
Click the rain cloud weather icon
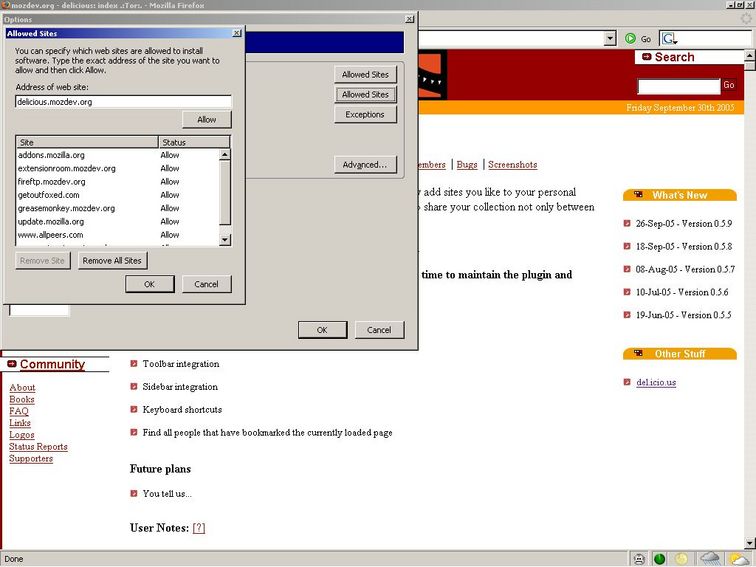coord(710,559)
